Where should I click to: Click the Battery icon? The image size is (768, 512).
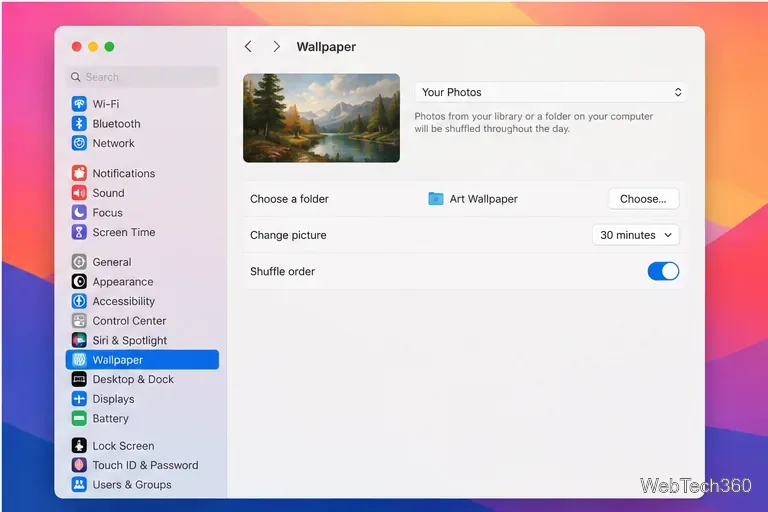pos(79,418)
